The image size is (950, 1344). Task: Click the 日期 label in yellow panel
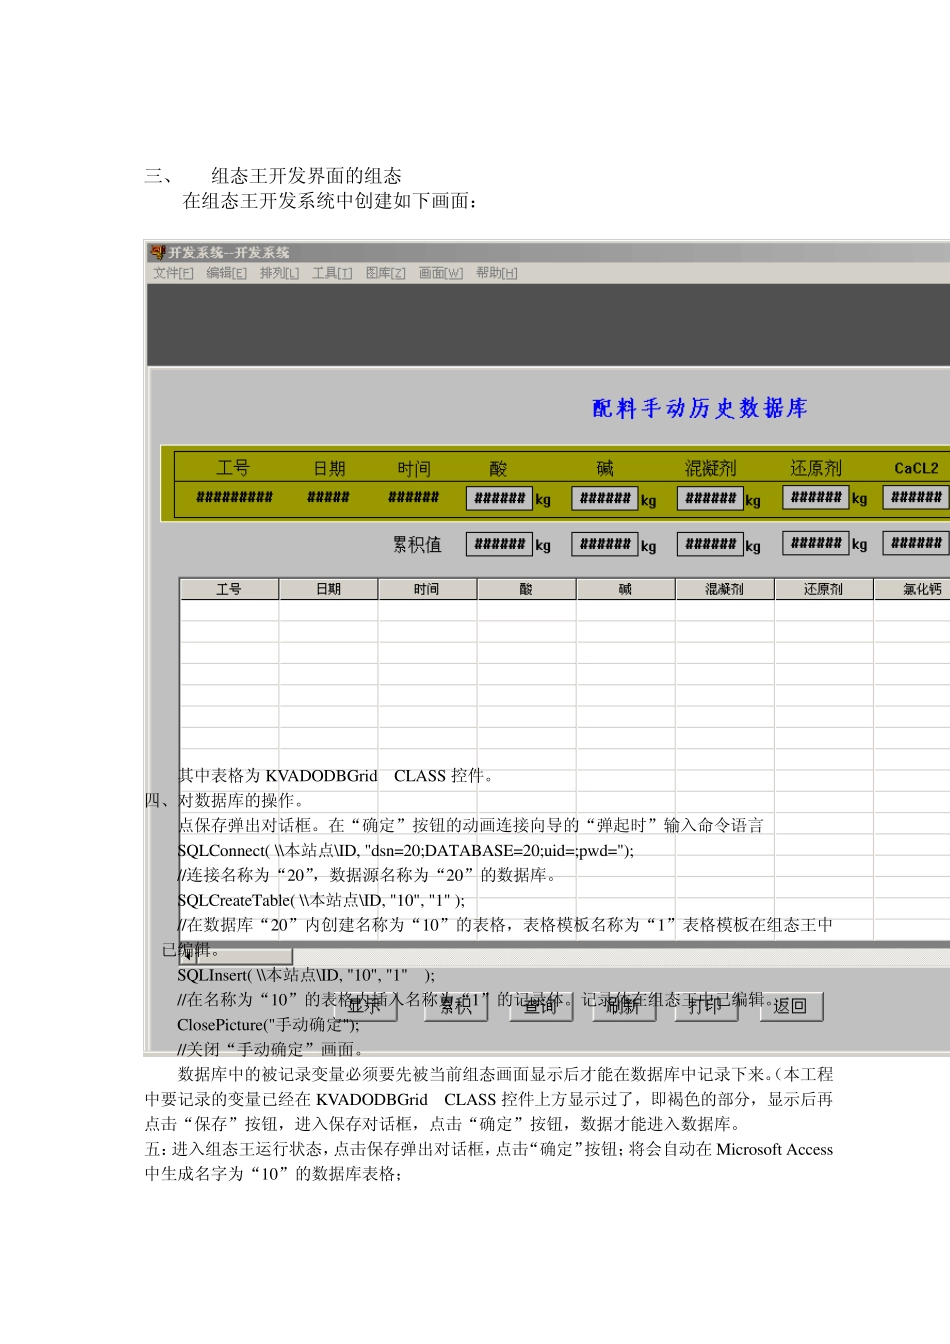pyautogui.click(x=329, y=468)
